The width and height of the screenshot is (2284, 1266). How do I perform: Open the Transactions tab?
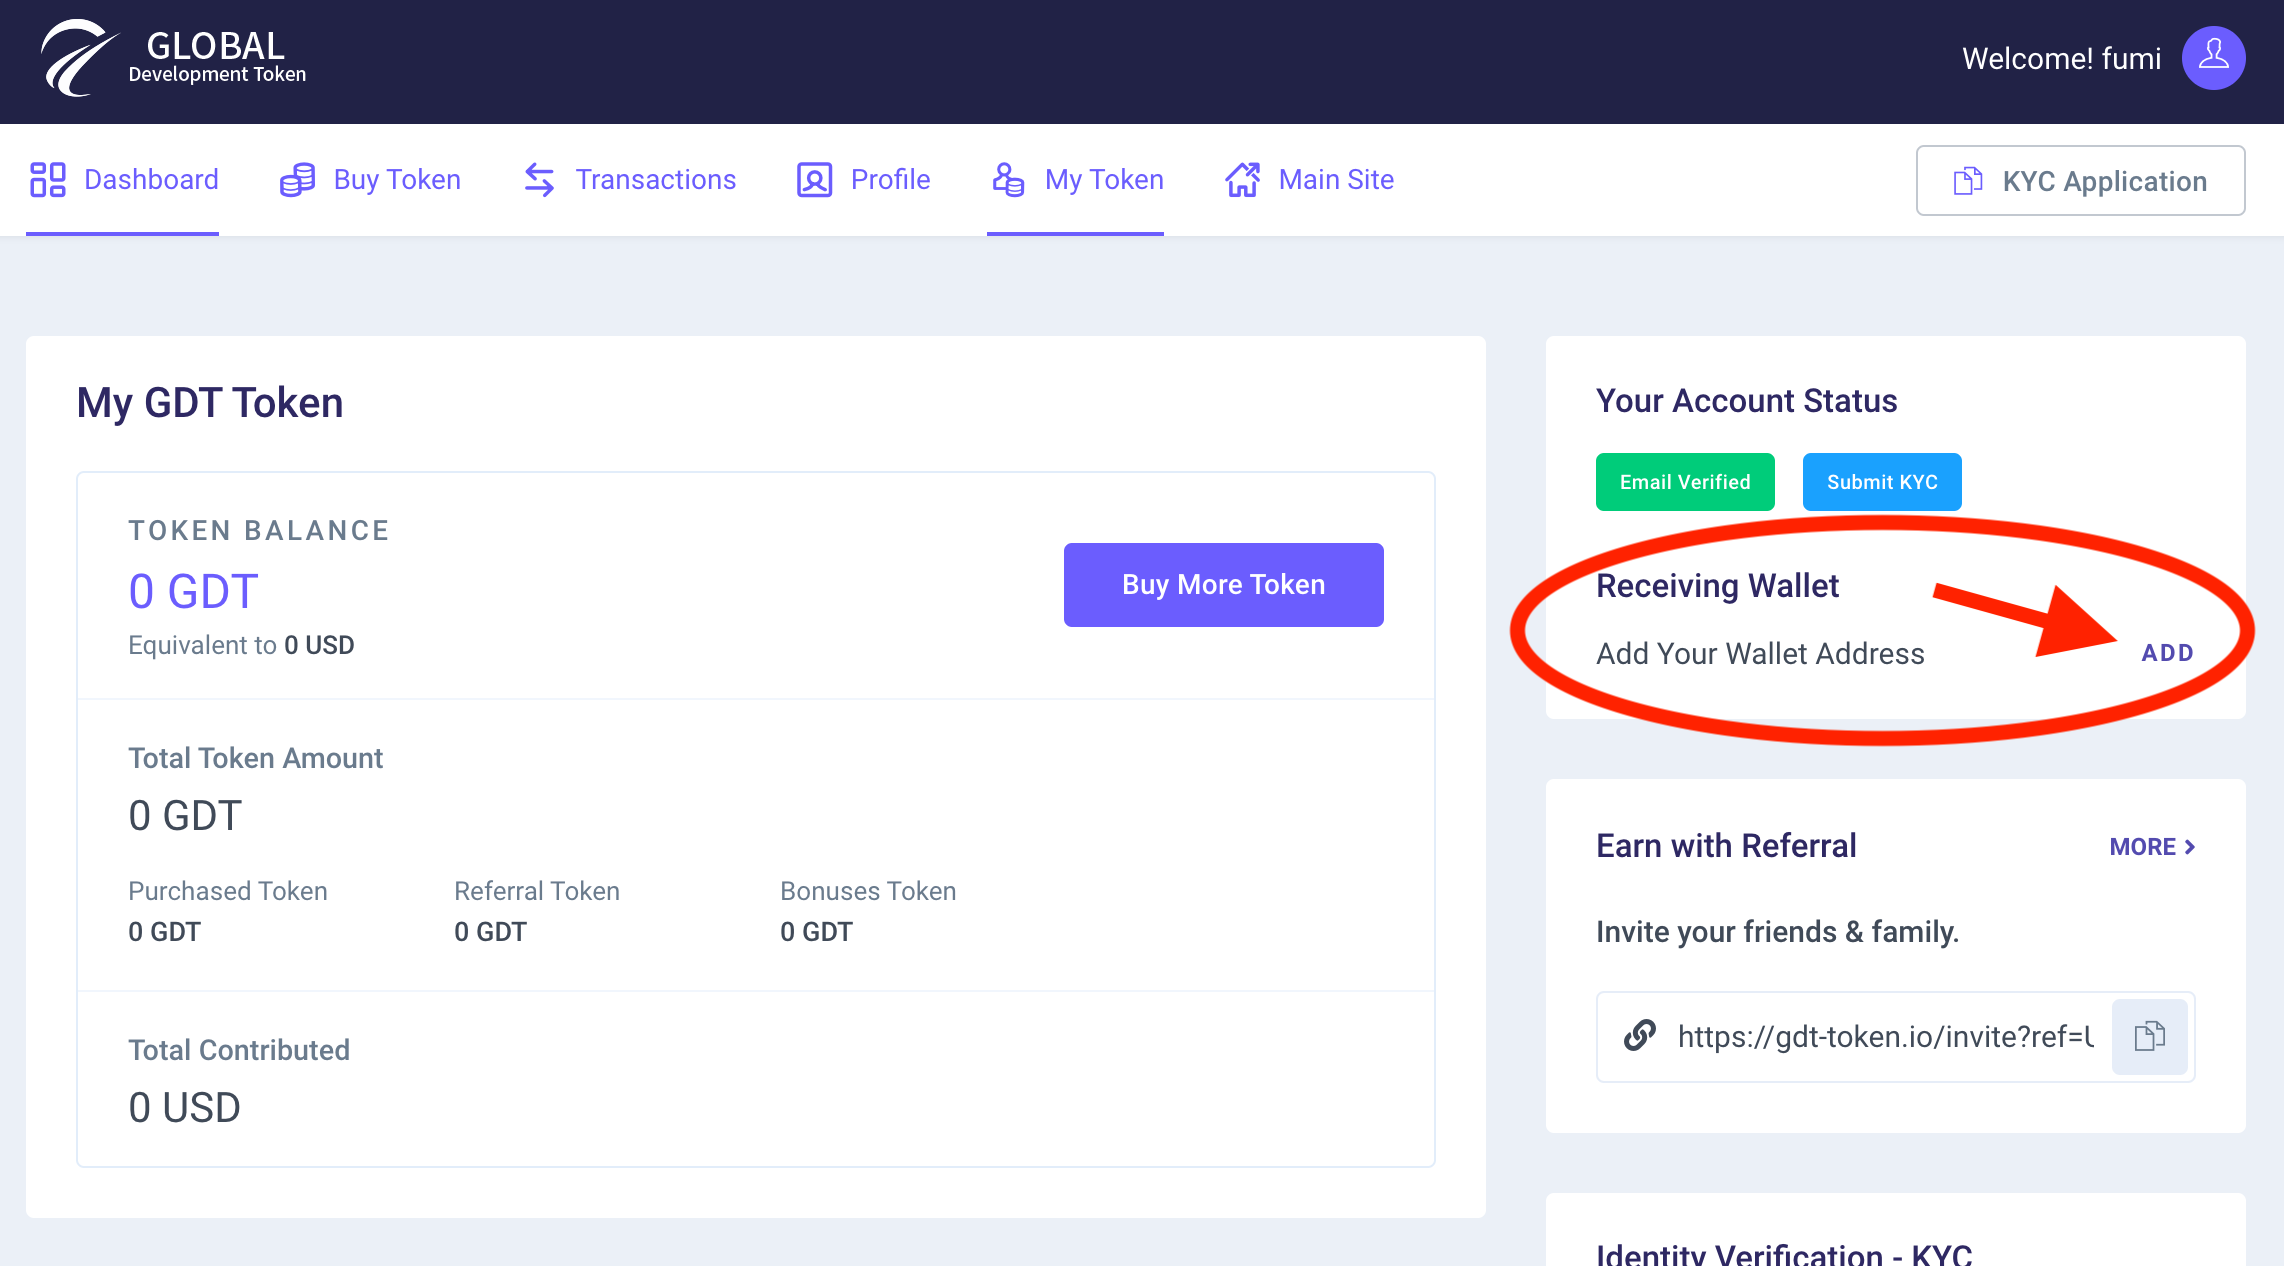(655, 180)
